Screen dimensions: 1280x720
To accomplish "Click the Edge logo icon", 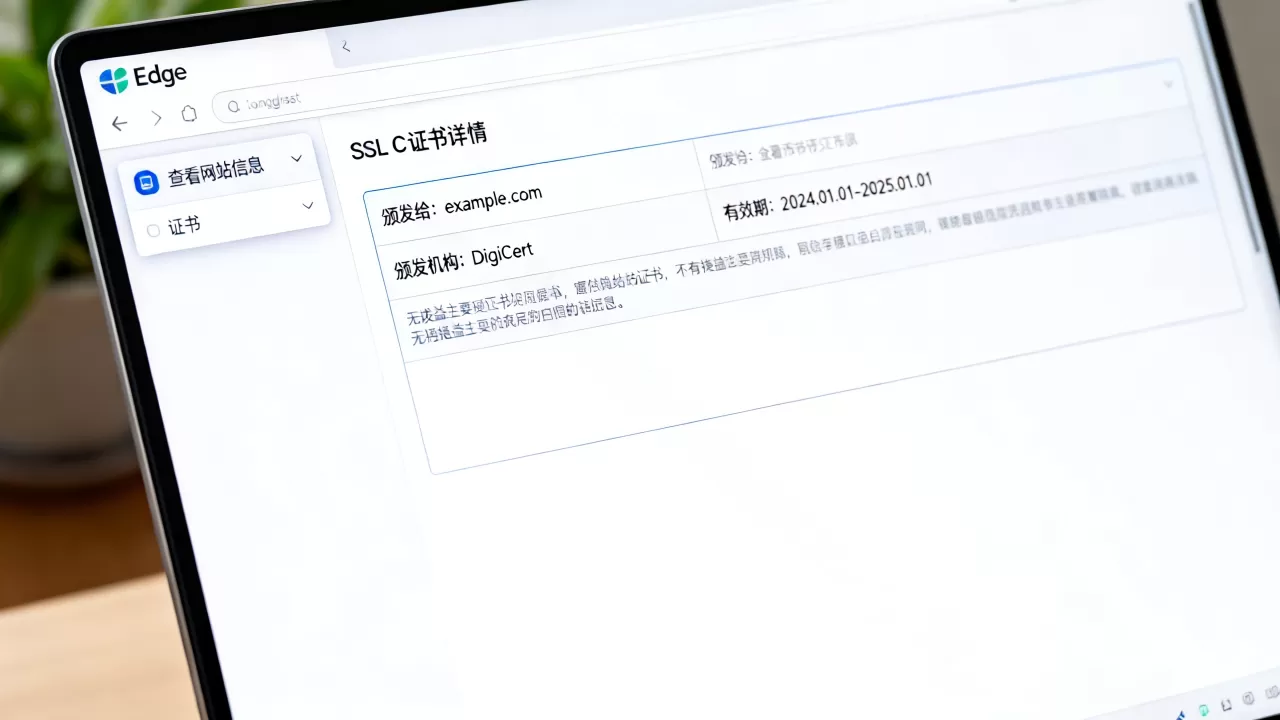I will pos(114,81).
